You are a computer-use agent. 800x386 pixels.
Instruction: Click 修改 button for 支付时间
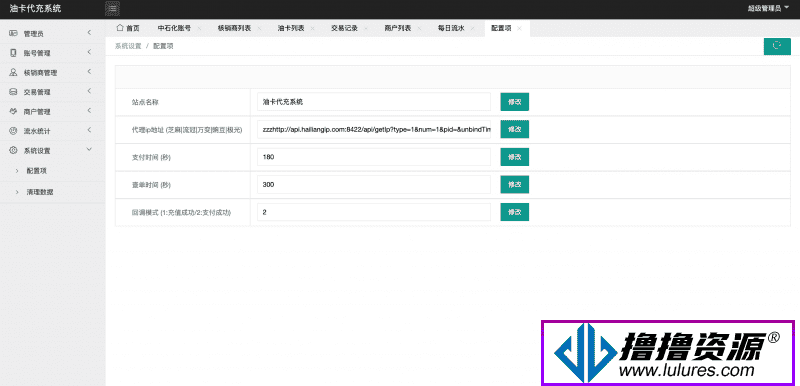[x=514, y=157]
